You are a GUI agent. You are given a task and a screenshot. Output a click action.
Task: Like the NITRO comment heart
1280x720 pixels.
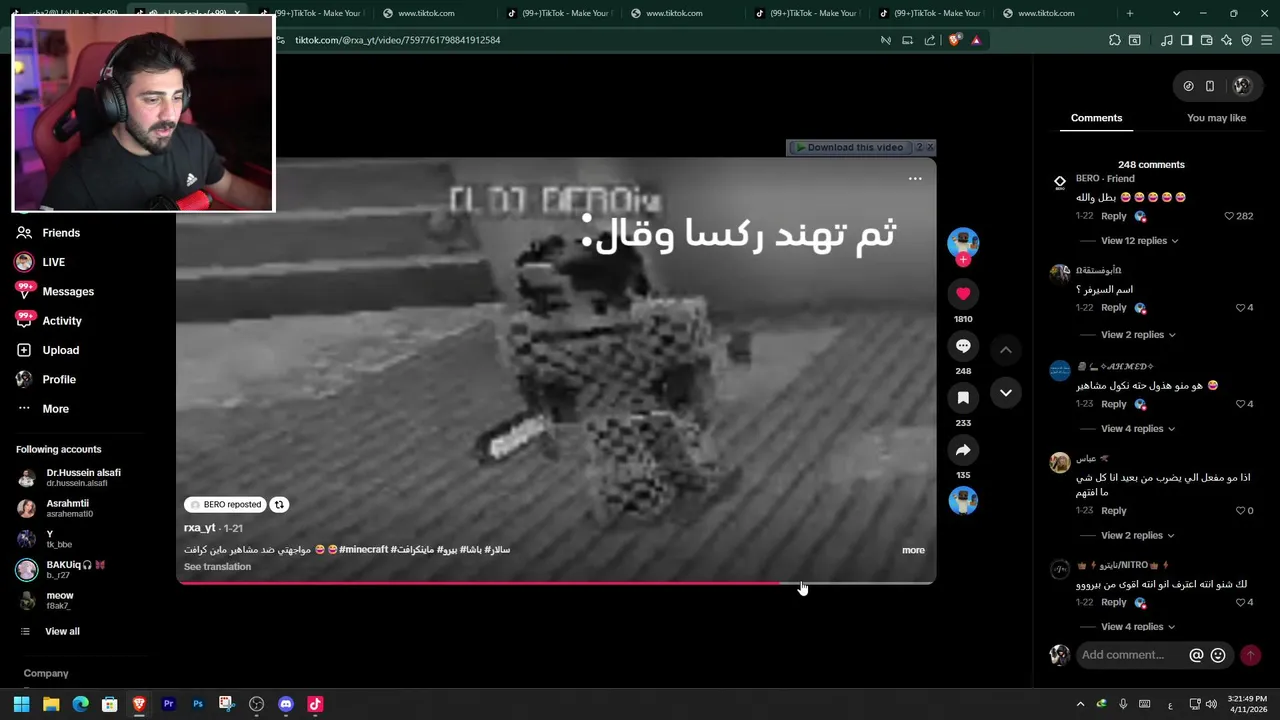tap(1240, 603)
